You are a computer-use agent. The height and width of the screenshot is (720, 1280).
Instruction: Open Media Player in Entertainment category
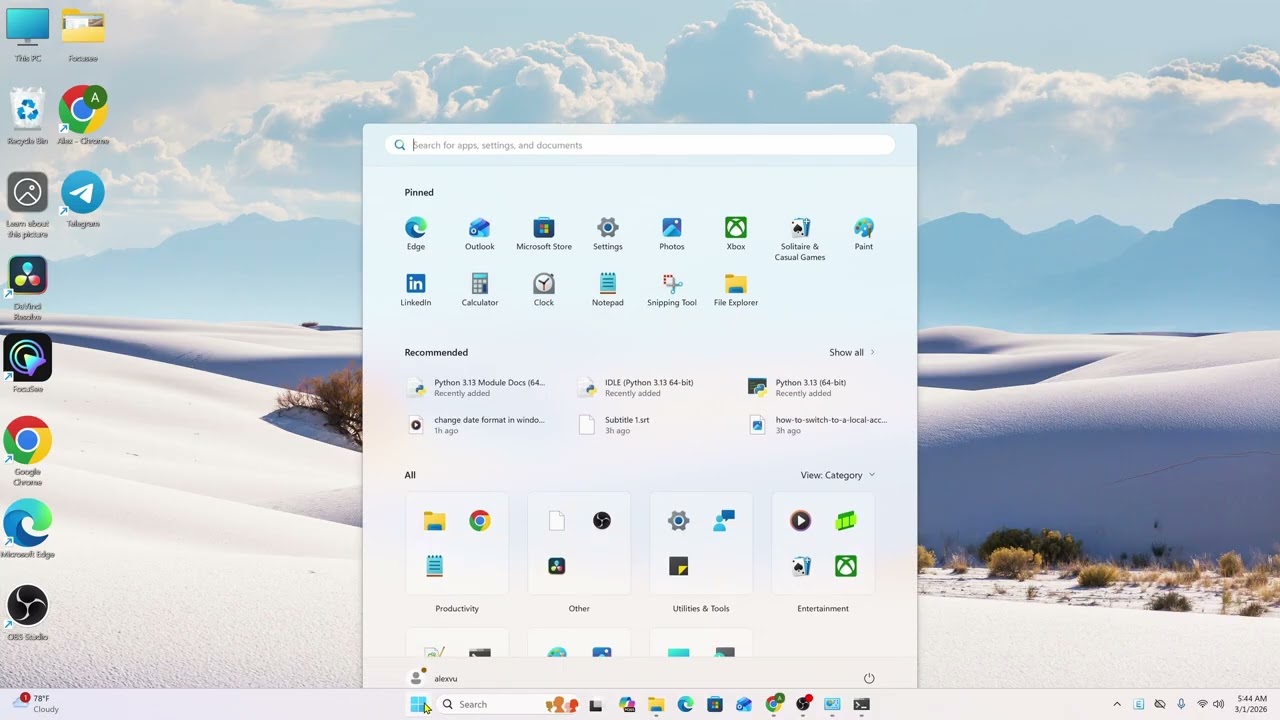(x=800, y=521)
